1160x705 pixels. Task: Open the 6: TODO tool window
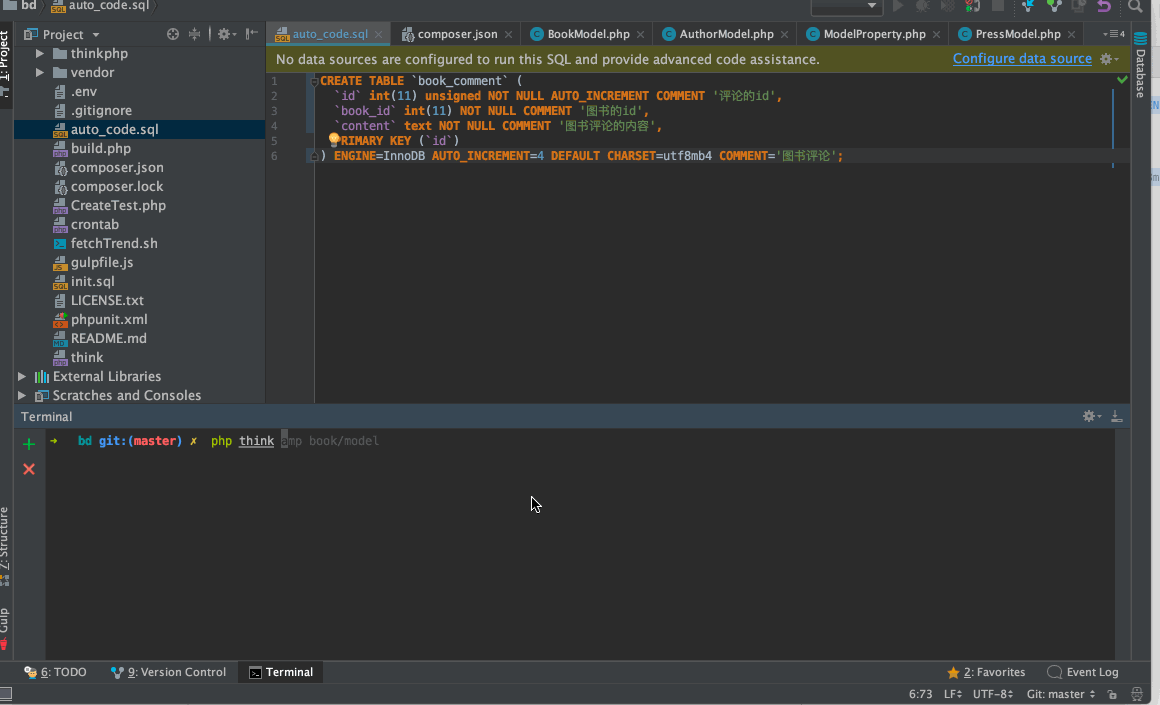pos(55,672)
